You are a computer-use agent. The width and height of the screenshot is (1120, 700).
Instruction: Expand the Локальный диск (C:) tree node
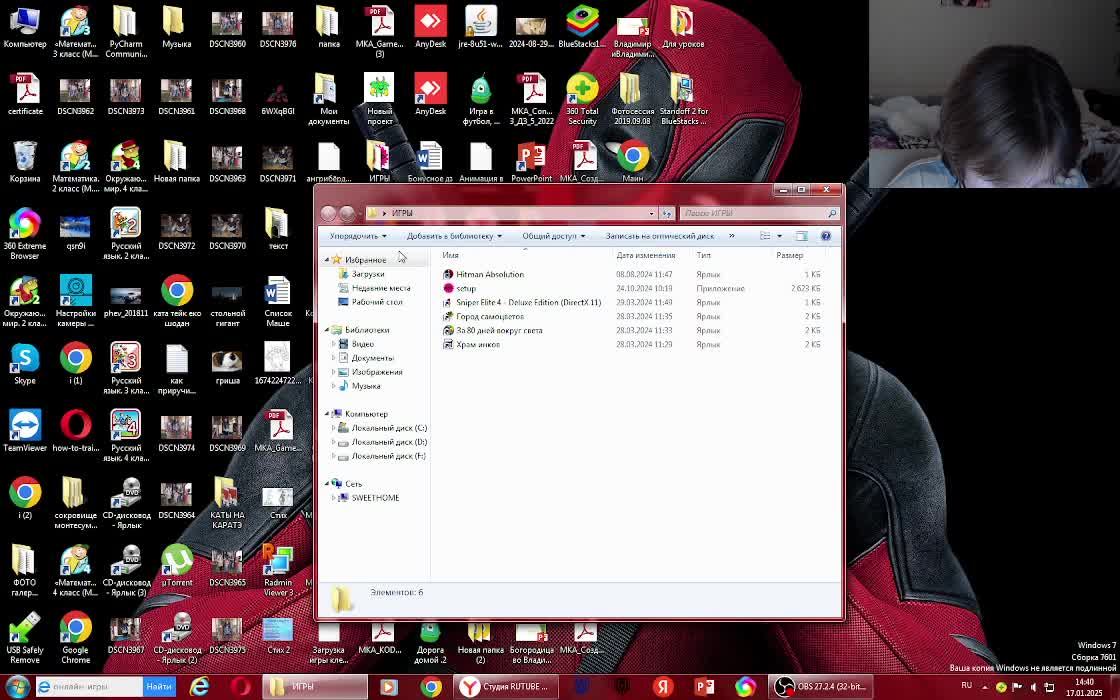[334, 428]
